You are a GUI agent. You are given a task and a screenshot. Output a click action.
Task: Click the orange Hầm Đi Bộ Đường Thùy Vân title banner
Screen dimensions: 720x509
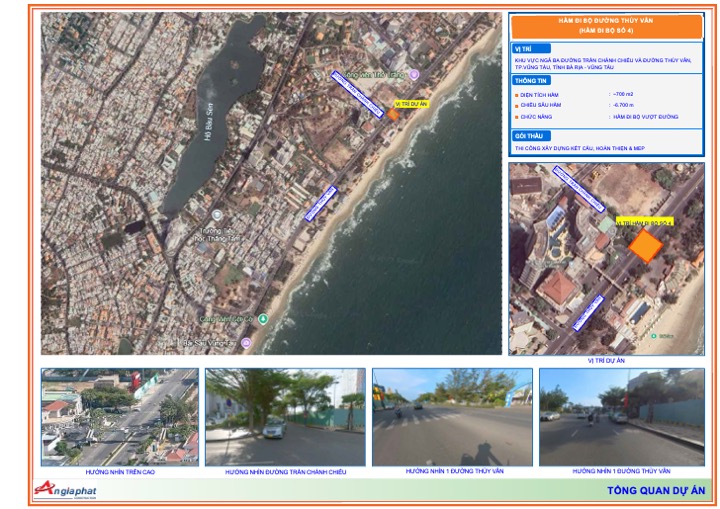click(607, 27)
